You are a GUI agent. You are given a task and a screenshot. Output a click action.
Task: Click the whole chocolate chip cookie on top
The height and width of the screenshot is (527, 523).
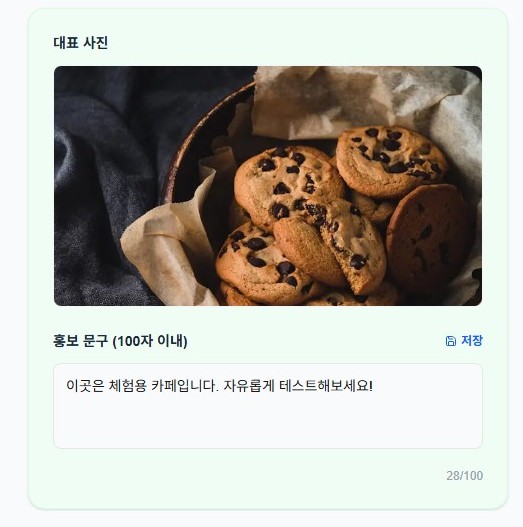tap(392, 161)
